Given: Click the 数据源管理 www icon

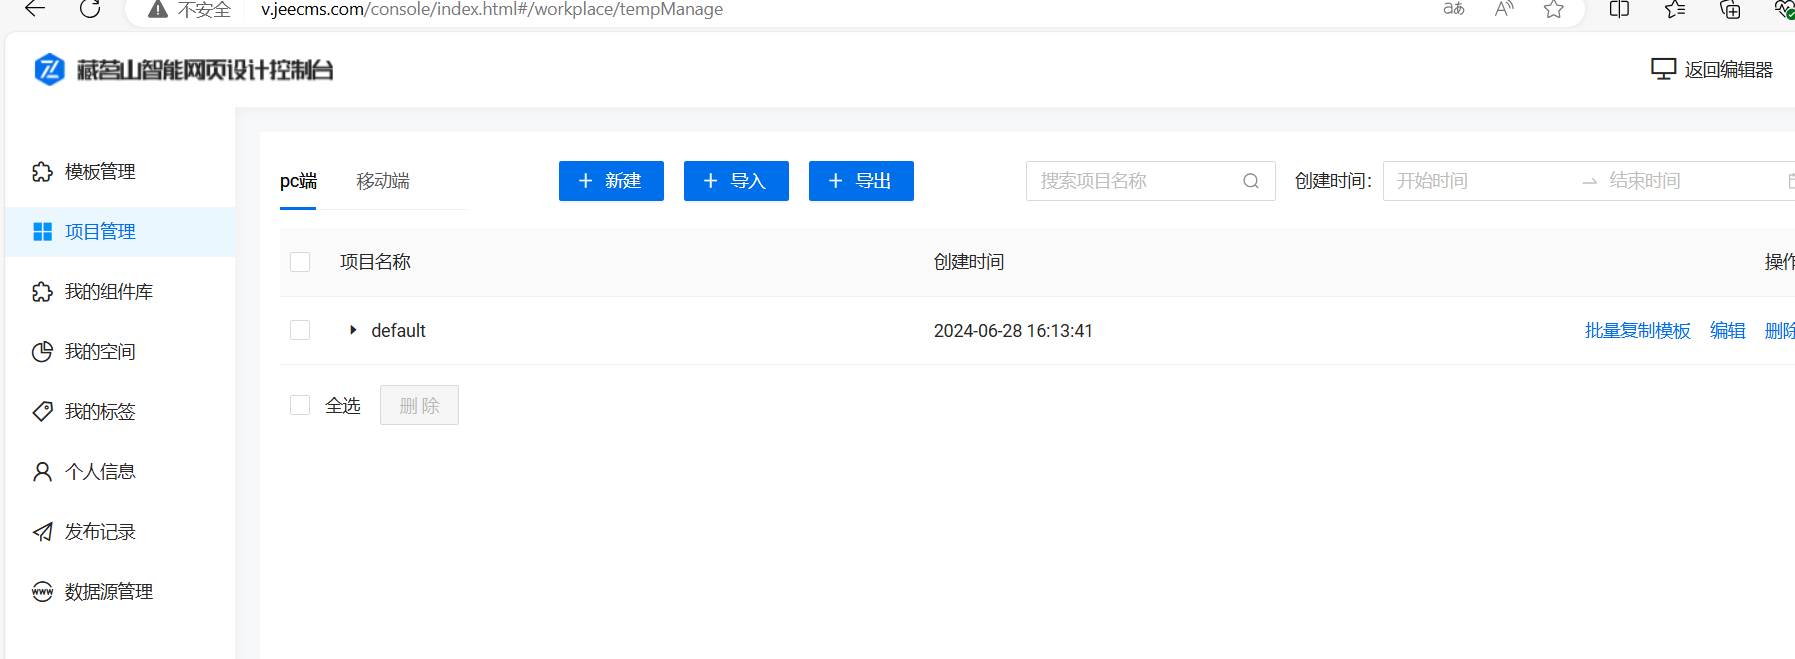Looking at the screenshot, I should [x=42, y=592].
